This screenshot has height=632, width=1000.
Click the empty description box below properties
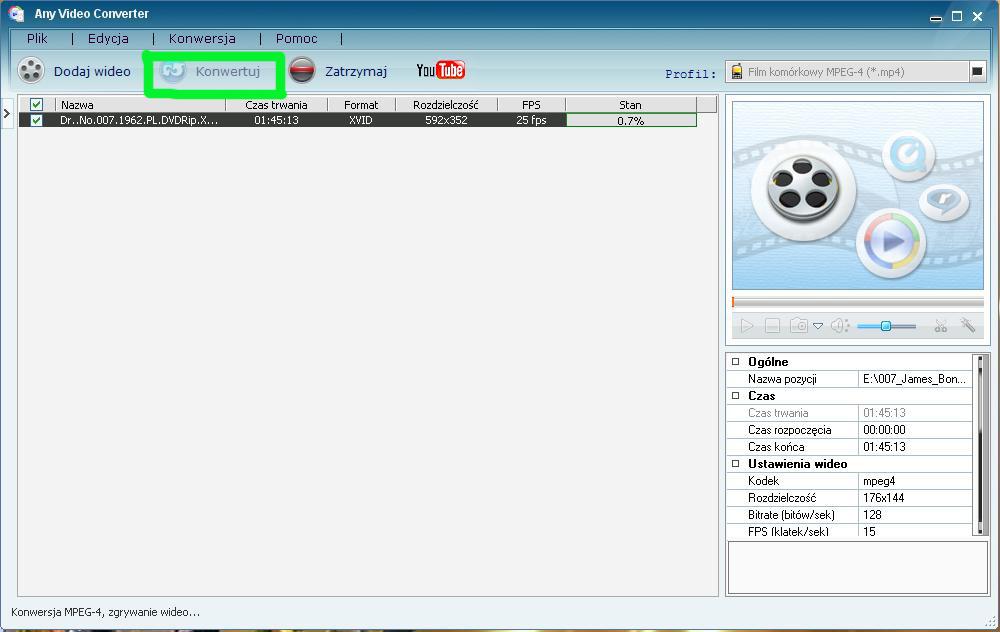[x=858, y=567]
